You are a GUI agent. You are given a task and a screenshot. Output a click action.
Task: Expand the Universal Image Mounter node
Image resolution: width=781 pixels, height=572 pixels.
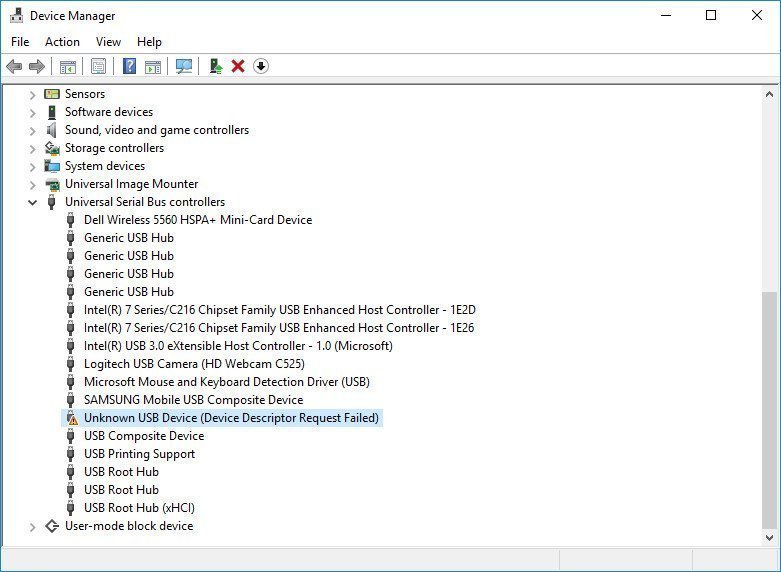pos(32,185)
